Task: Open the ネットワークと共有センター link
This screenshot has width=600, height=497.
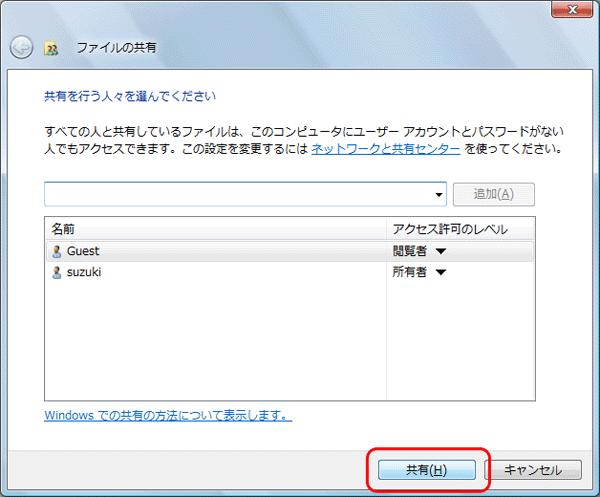Action: (385, 148)
